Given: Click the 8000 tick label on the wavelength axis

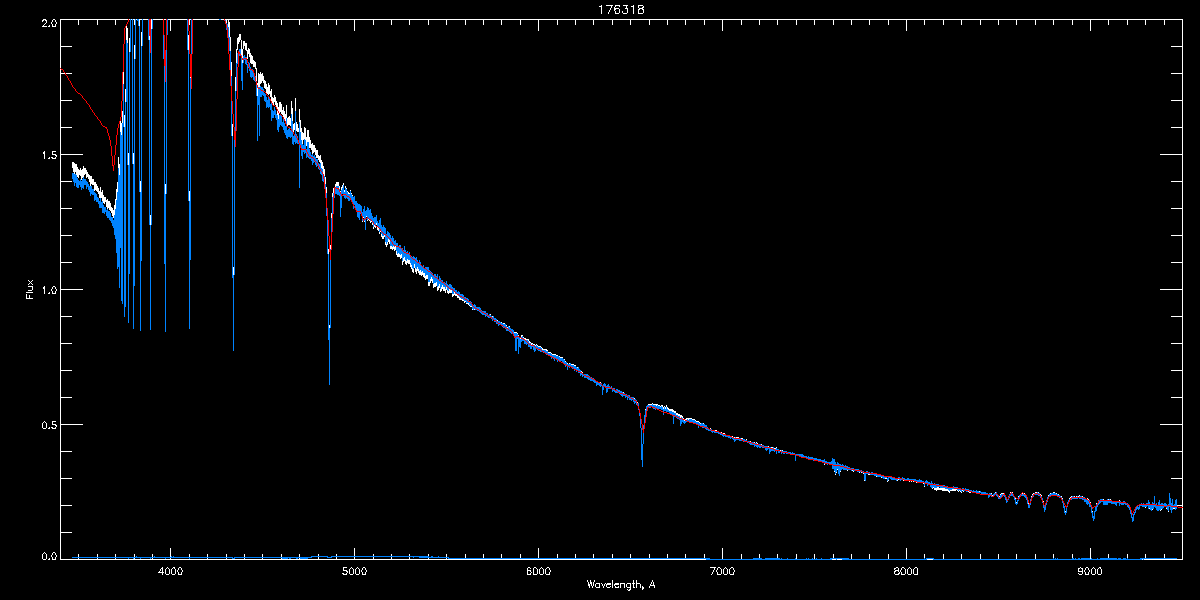Looking at the screenshot, I should point(906,571).
